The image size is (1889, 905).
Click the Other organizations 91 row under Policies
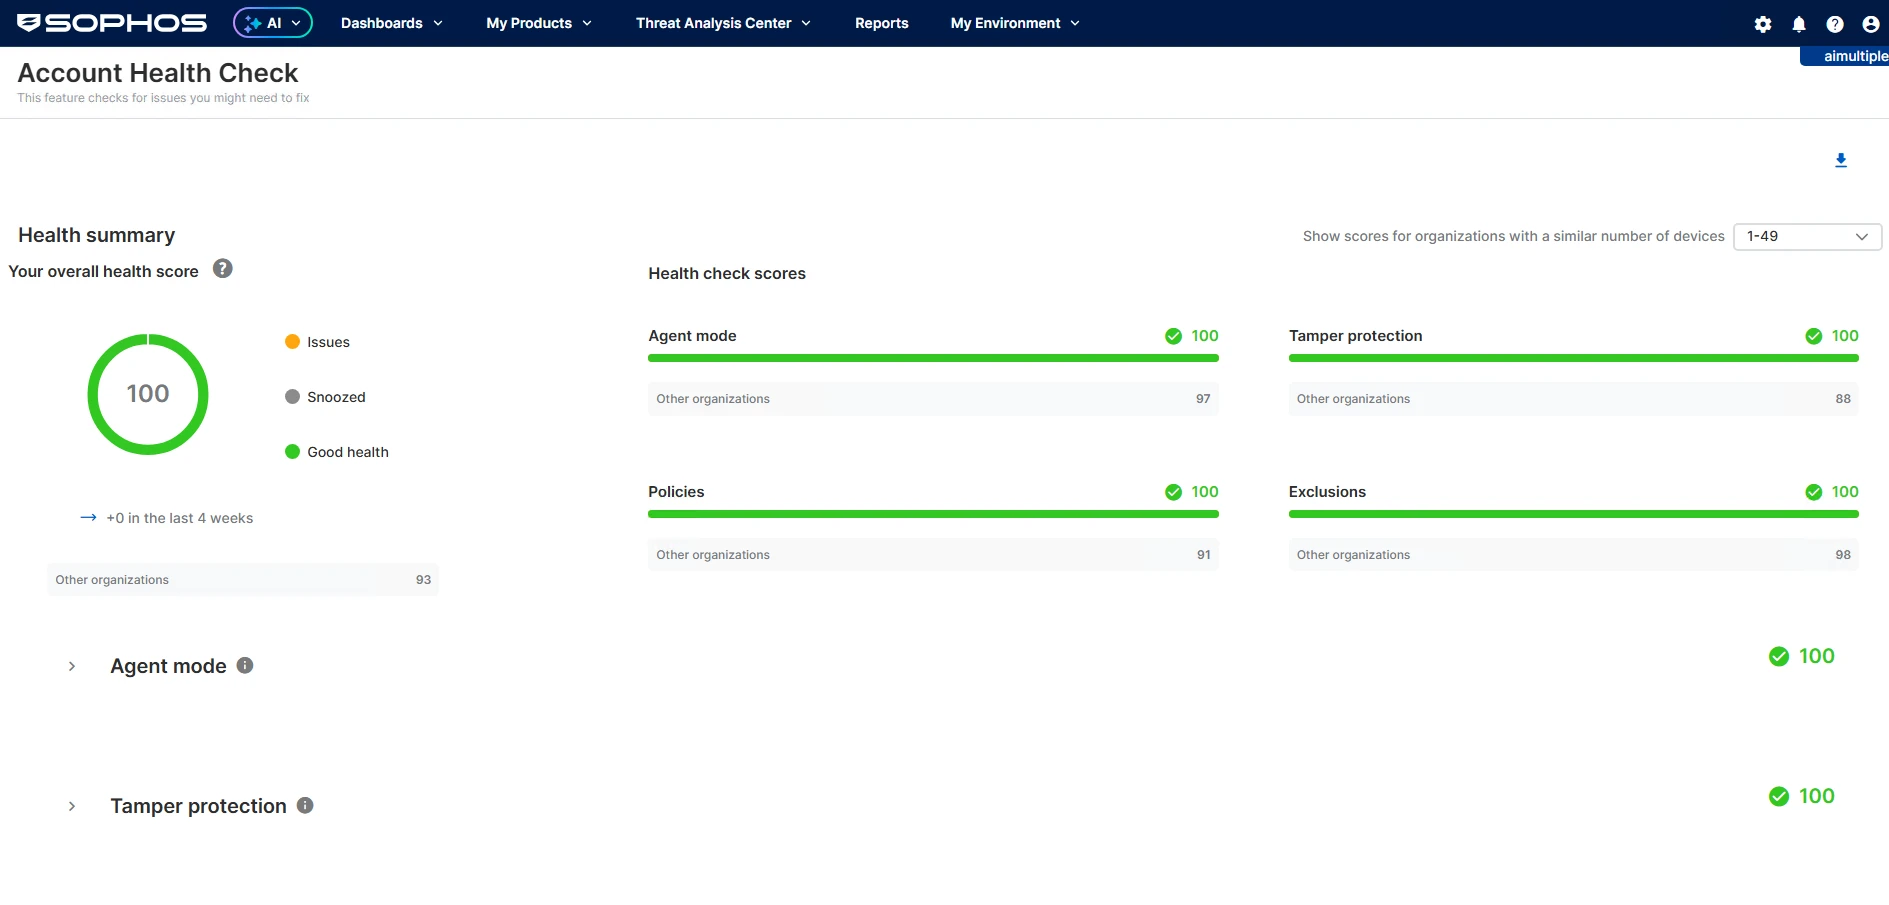click(933, 555)
